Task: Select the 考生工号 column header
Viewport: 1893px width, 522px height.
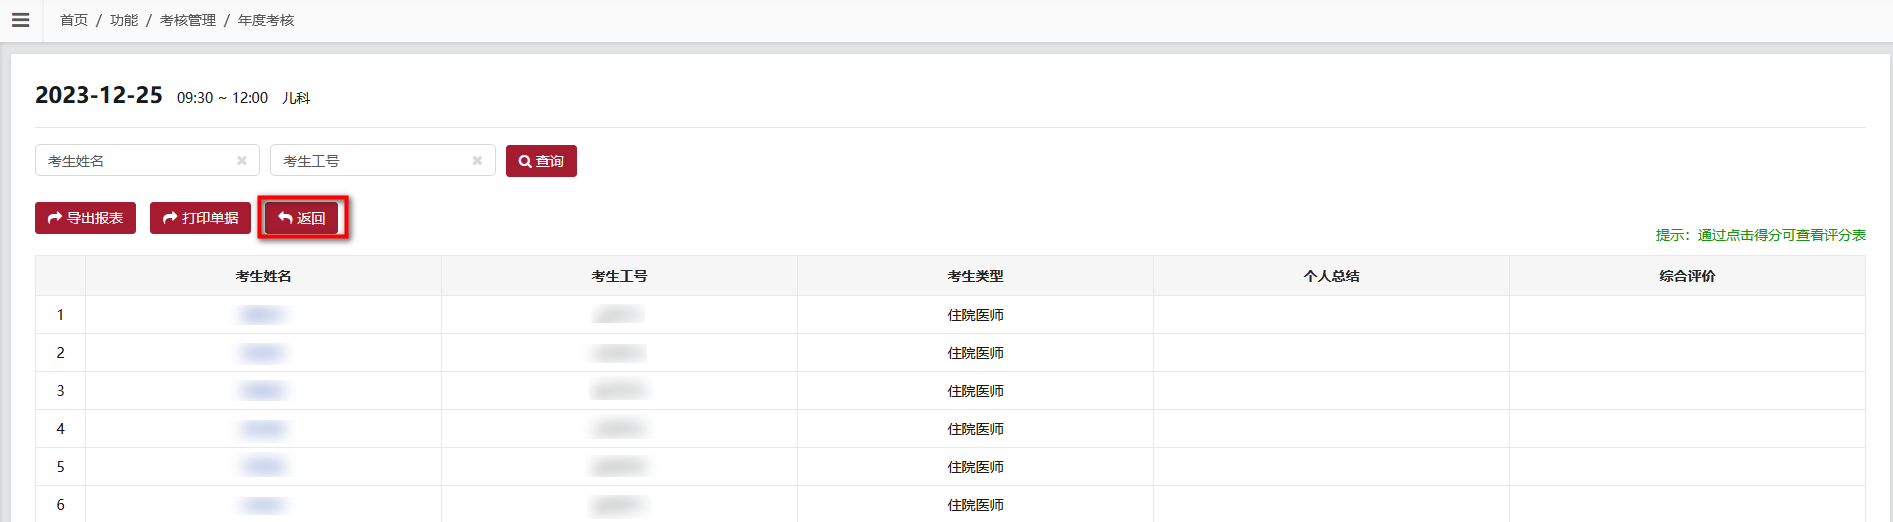Action: click(619, 276)
